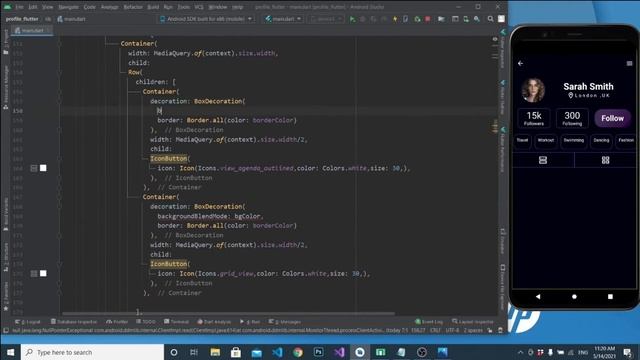Open Search Everywhere magnifier icon

click(x=490, y=19)
